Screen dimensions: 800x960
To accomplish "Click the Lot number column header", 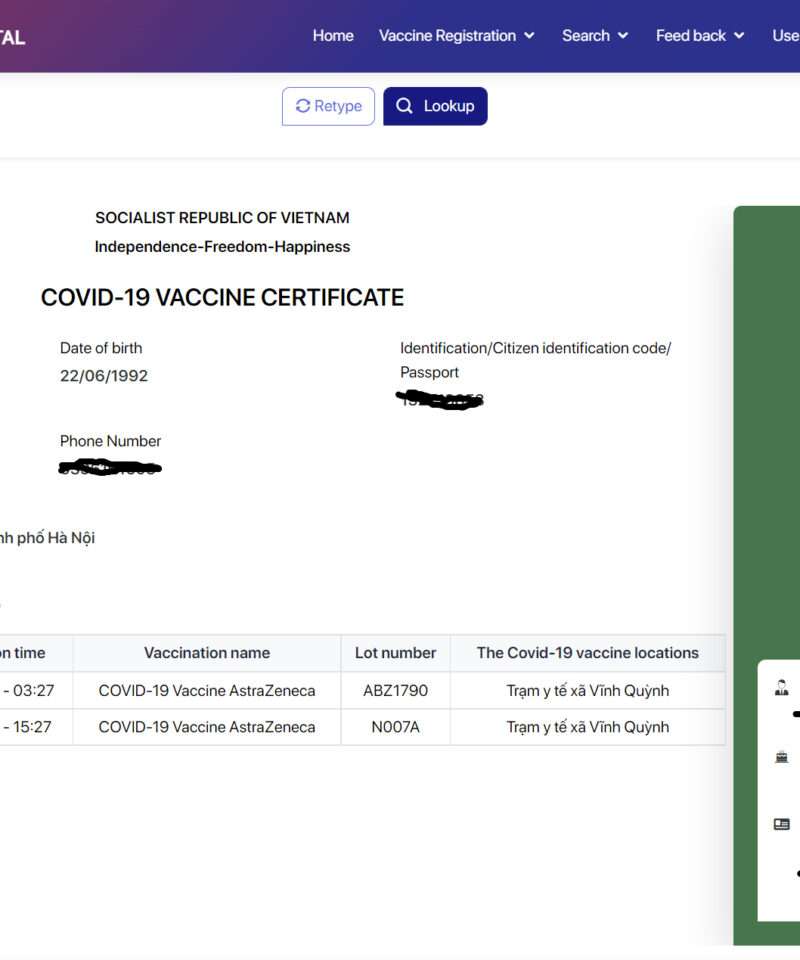I will 395,653.
